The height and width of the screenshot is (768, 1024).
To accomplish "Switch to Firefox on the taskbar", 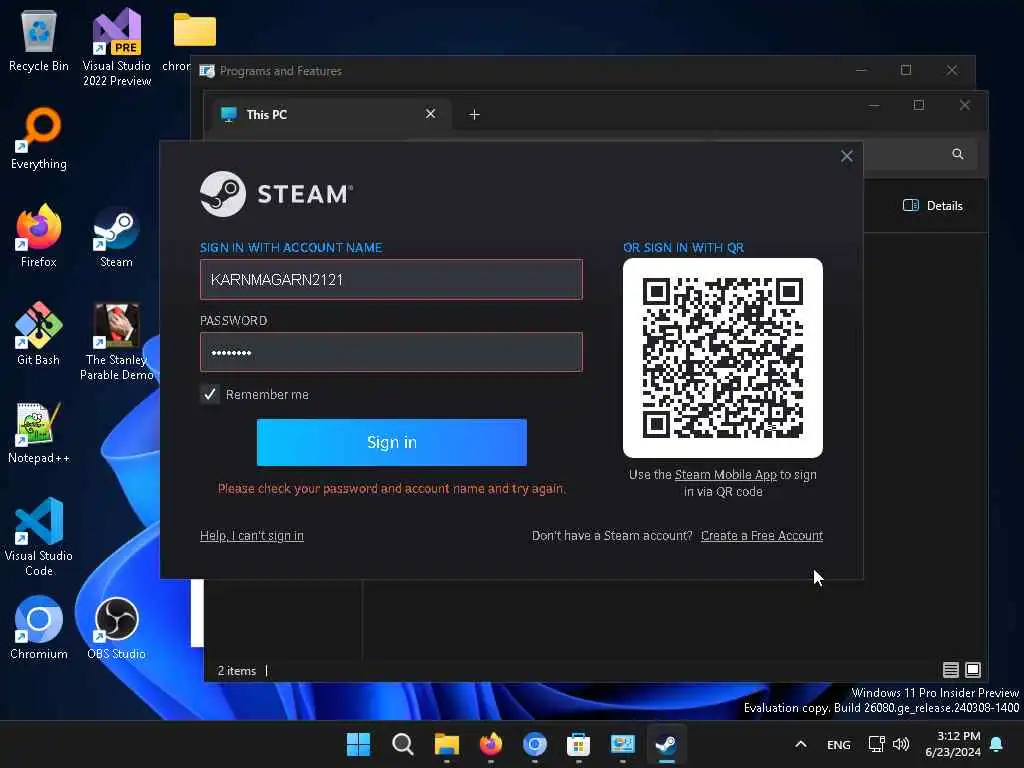I will click(490, 744).
